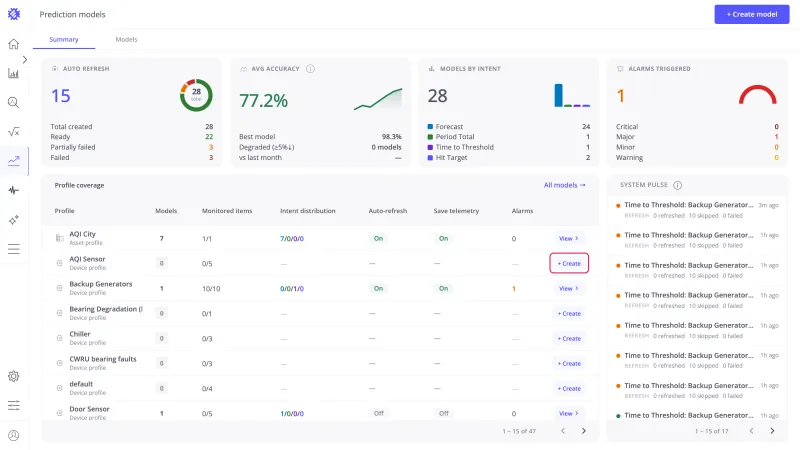The image size is (800, 450).
Task: Go to previous page of System Pulse
Action: click(x=751, y=431)
